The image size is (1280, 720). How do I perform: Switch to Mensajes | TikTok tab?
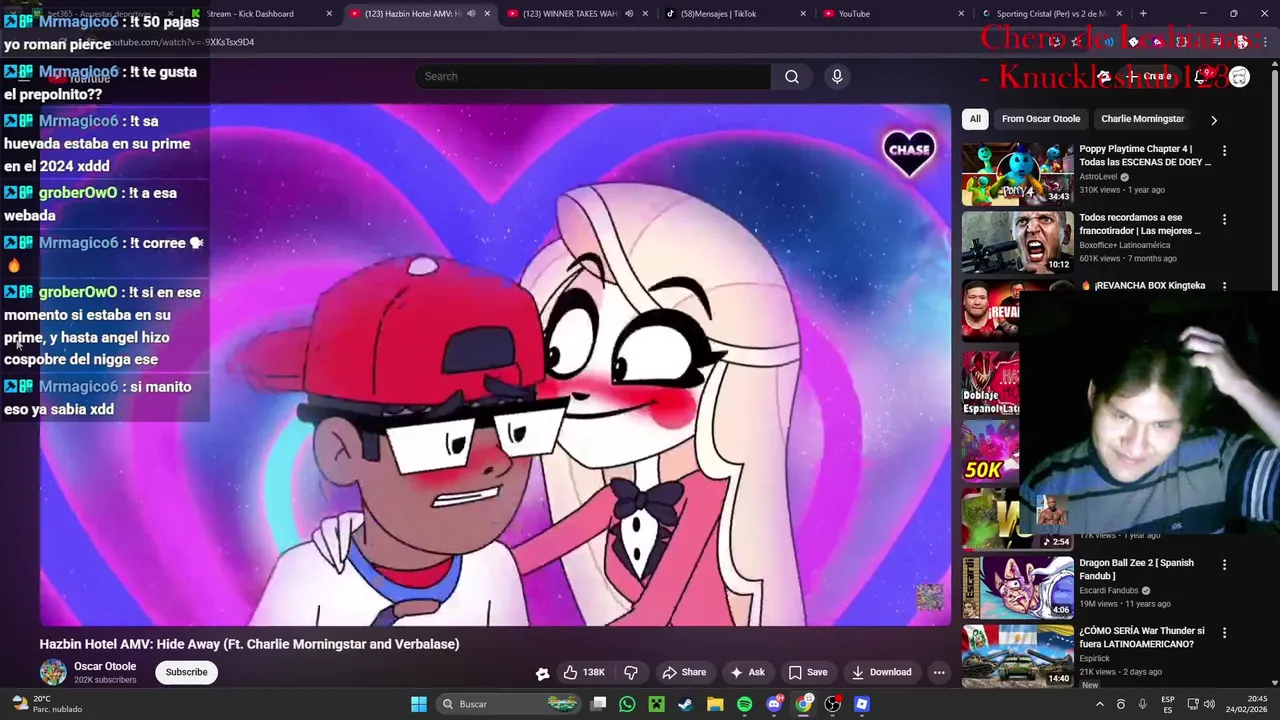tap(735, 14)
